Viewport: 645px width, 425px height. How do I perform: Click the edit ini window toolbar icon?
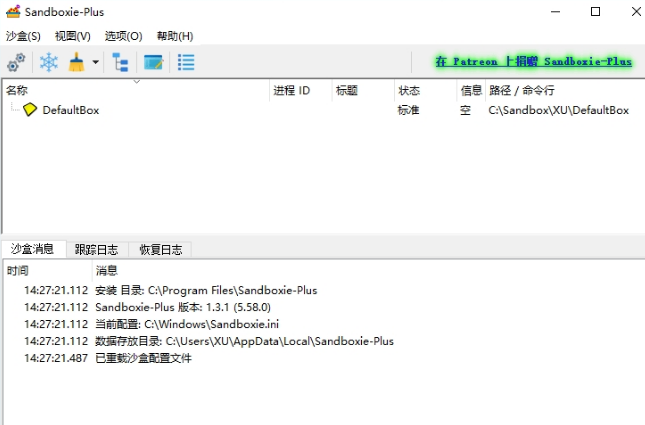(153, 63)
